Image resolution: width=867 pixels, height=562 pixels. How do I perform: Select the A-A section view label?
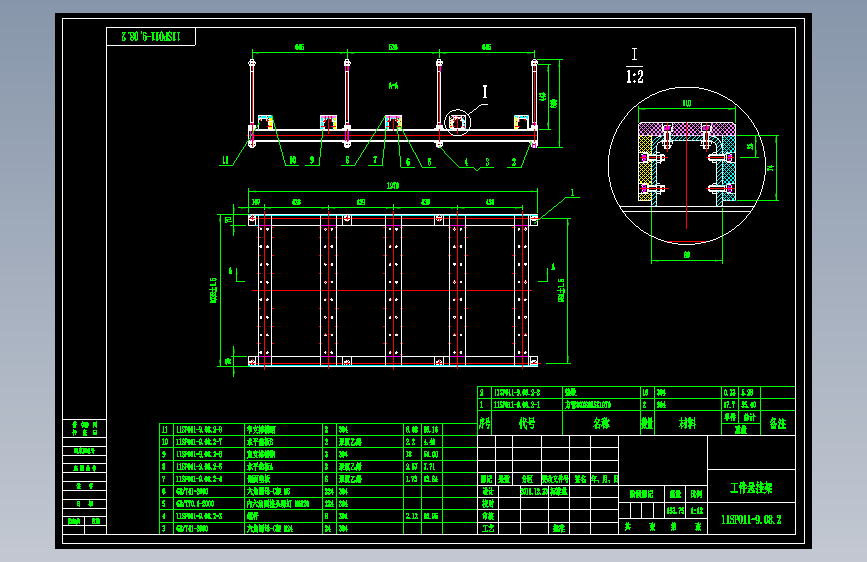[x=393, y=86]
